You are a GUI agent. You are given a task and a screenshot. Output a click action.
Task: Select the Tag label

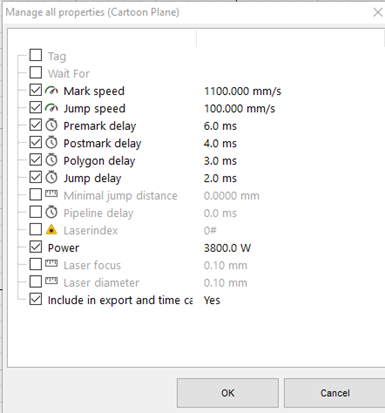pos(57,56)
